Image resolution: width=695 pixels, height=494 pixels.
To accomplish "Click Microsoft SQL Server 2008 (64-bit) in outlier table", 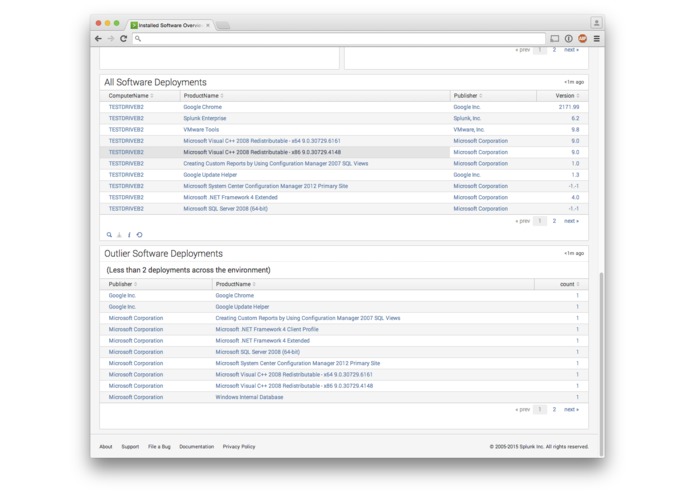I will pyautogui.click(x=258, y=352).
